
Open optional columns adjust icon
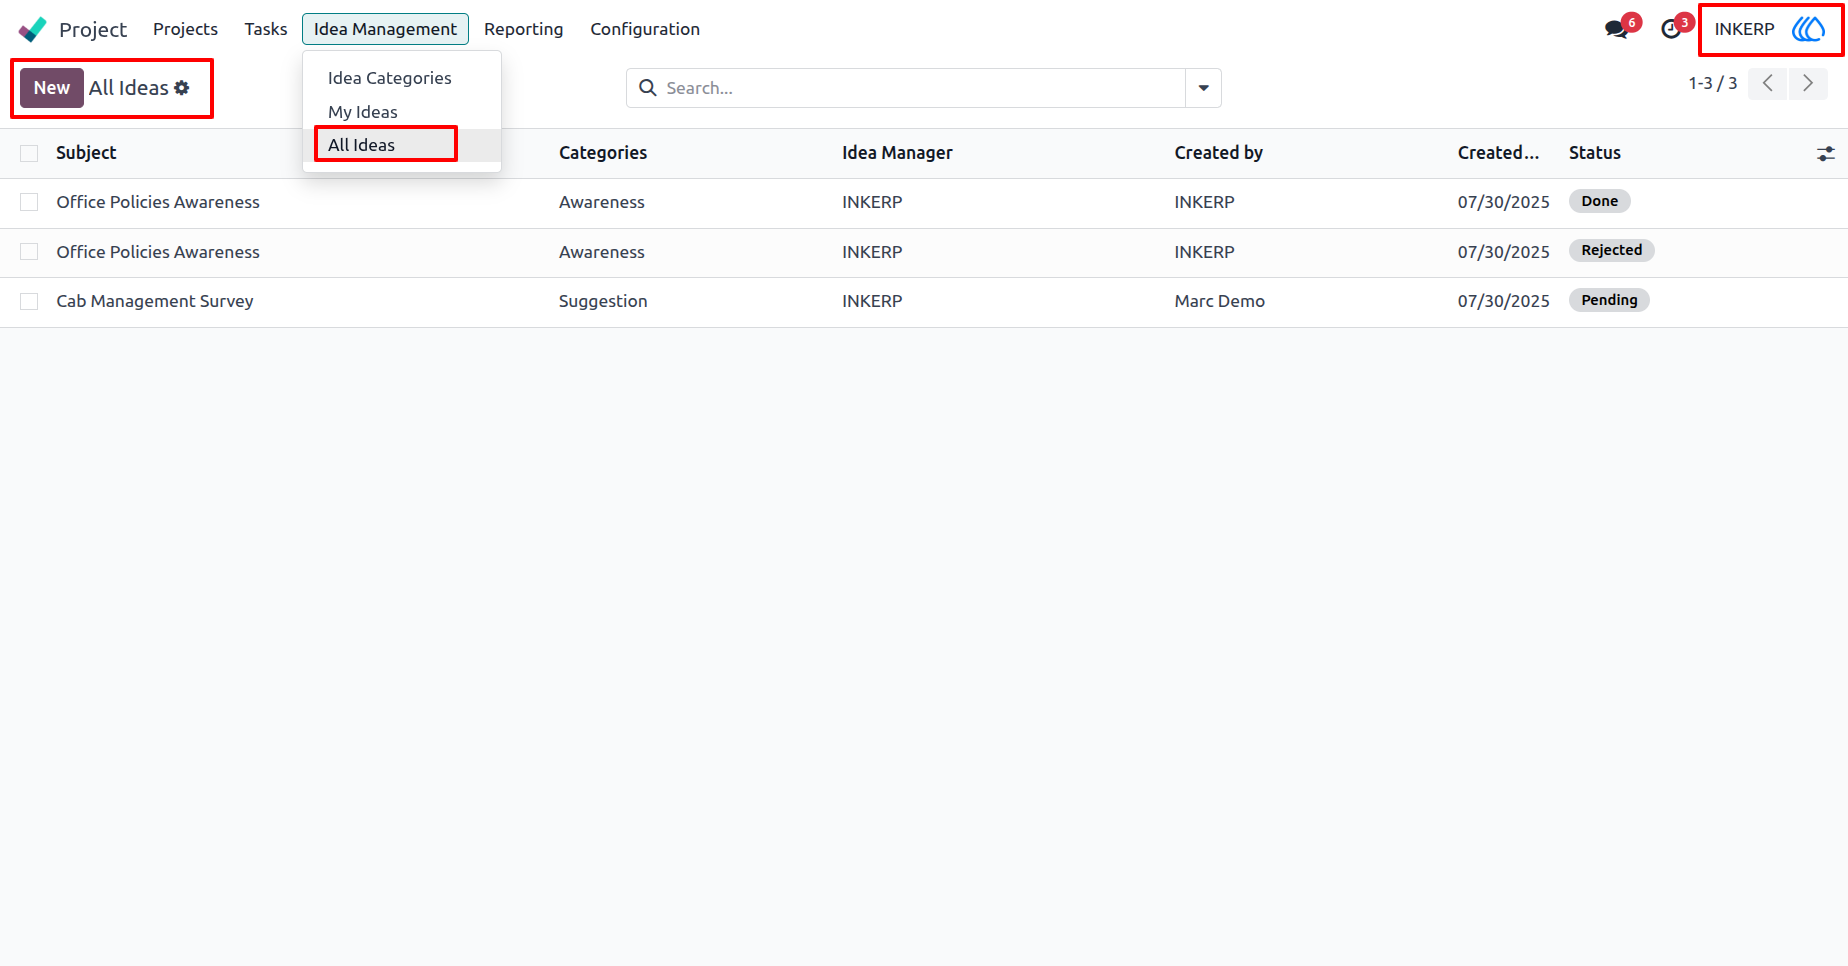tap(1826, 153)
